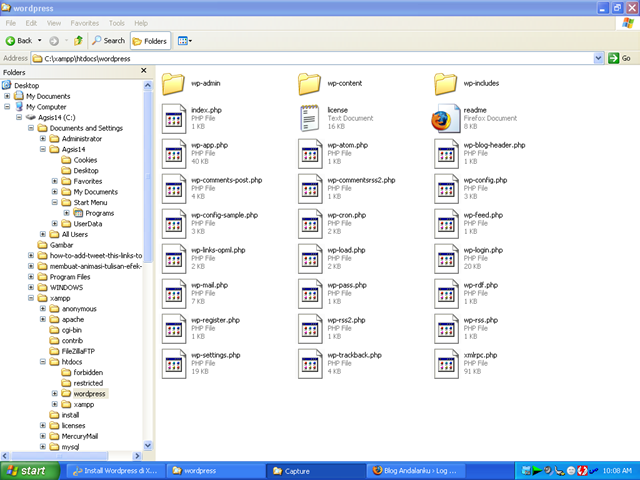Select the xmlrpc.php file icon
Viewport: 640px width, 480px height.
pos(447,364)
